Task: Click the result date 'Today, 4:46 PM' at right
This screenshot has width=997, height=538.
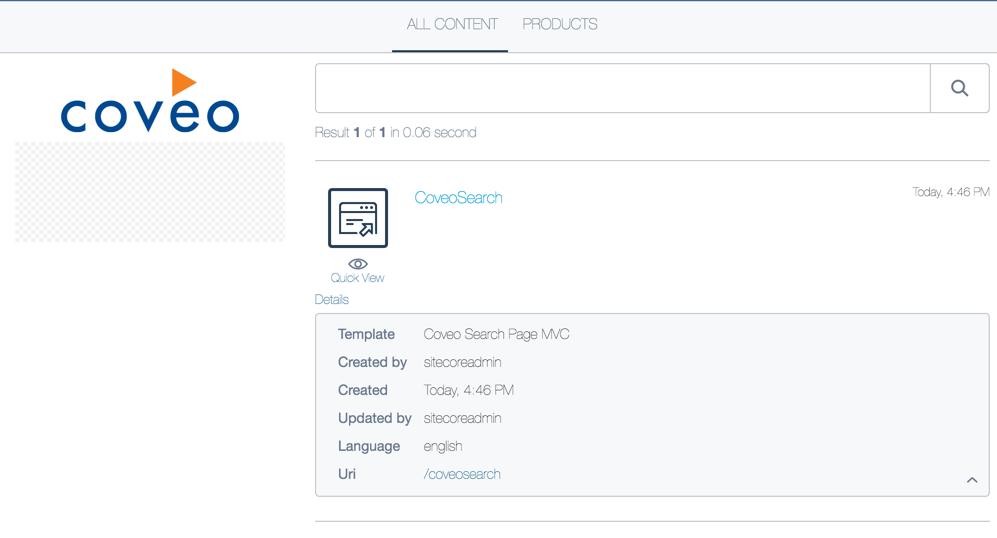Action: [951, 192]
